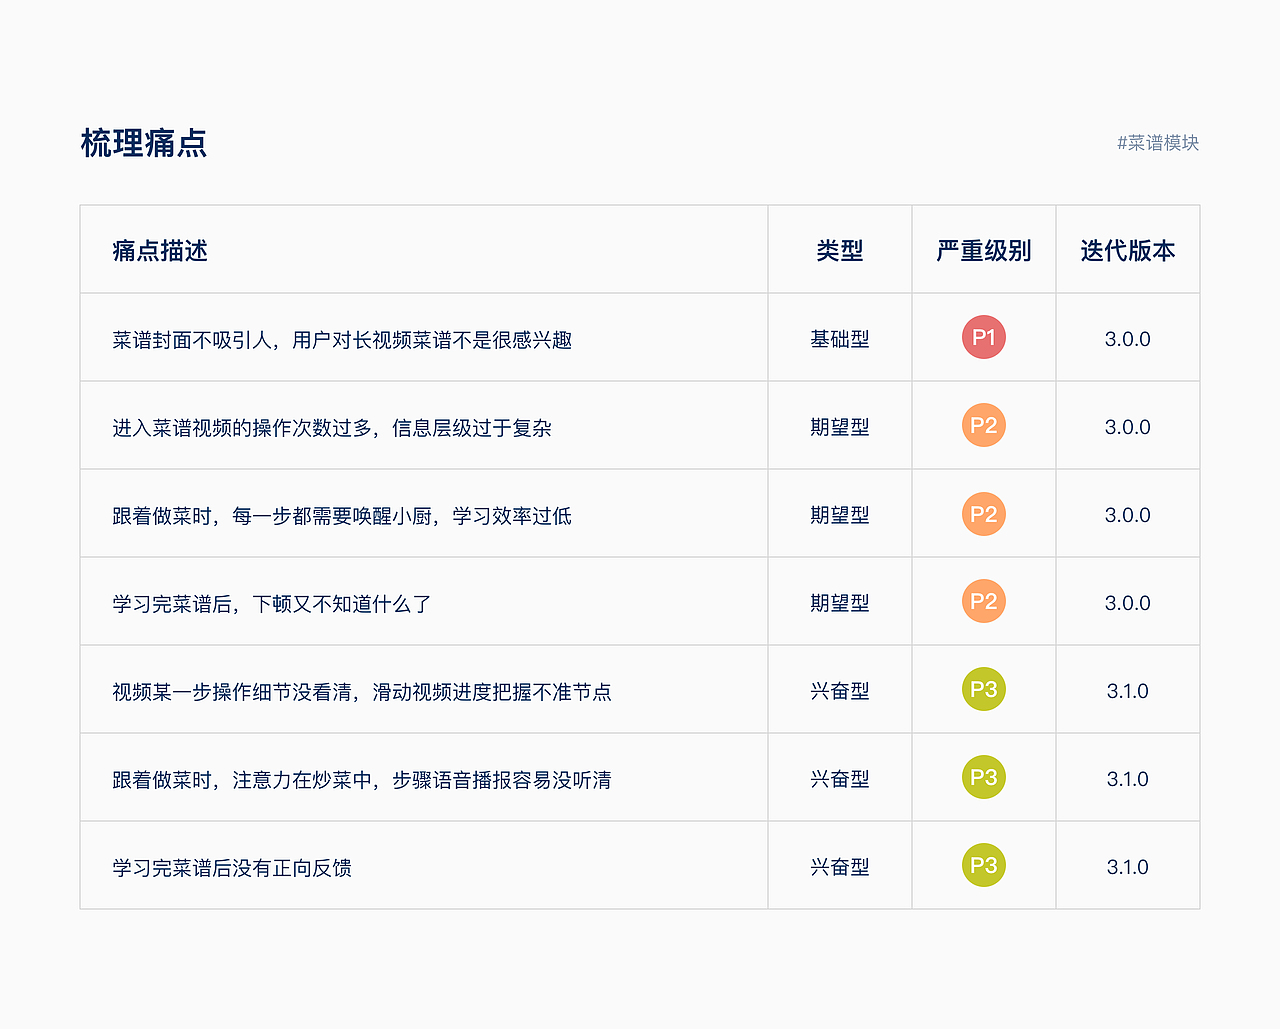Select the text 跟着做菜时，每一步都需要唤醒小厨

coord(272,516)
